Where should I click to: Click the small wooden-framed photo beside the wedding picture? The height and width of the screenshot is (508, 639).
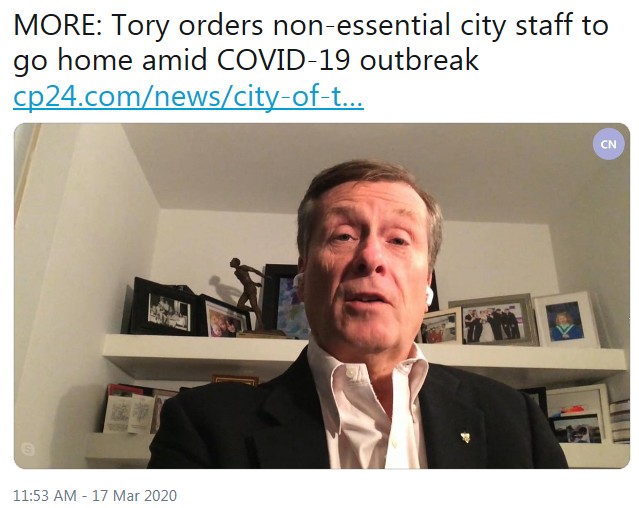pos(439,327)
